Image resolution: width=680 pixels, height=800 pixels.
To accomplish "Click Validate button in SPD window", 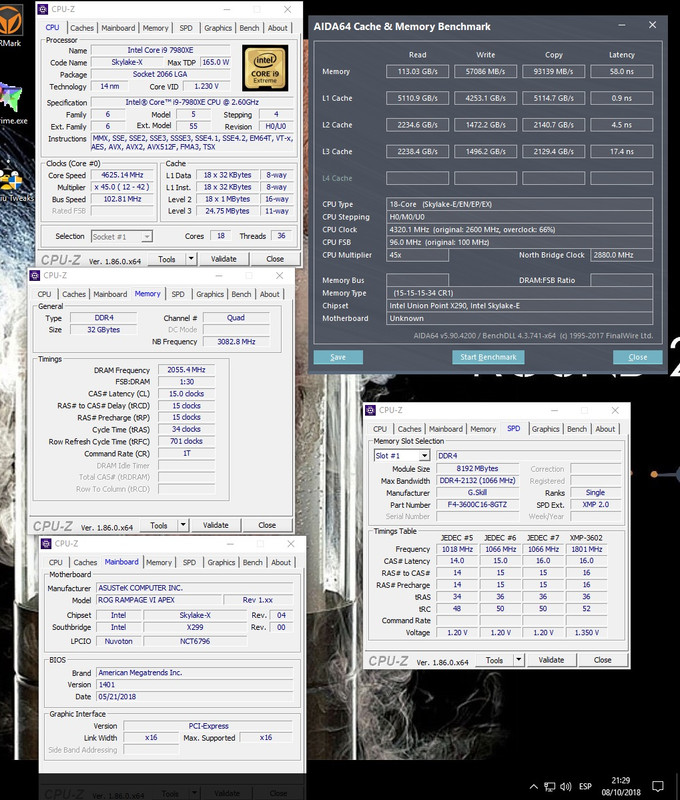I will (551, 660).
